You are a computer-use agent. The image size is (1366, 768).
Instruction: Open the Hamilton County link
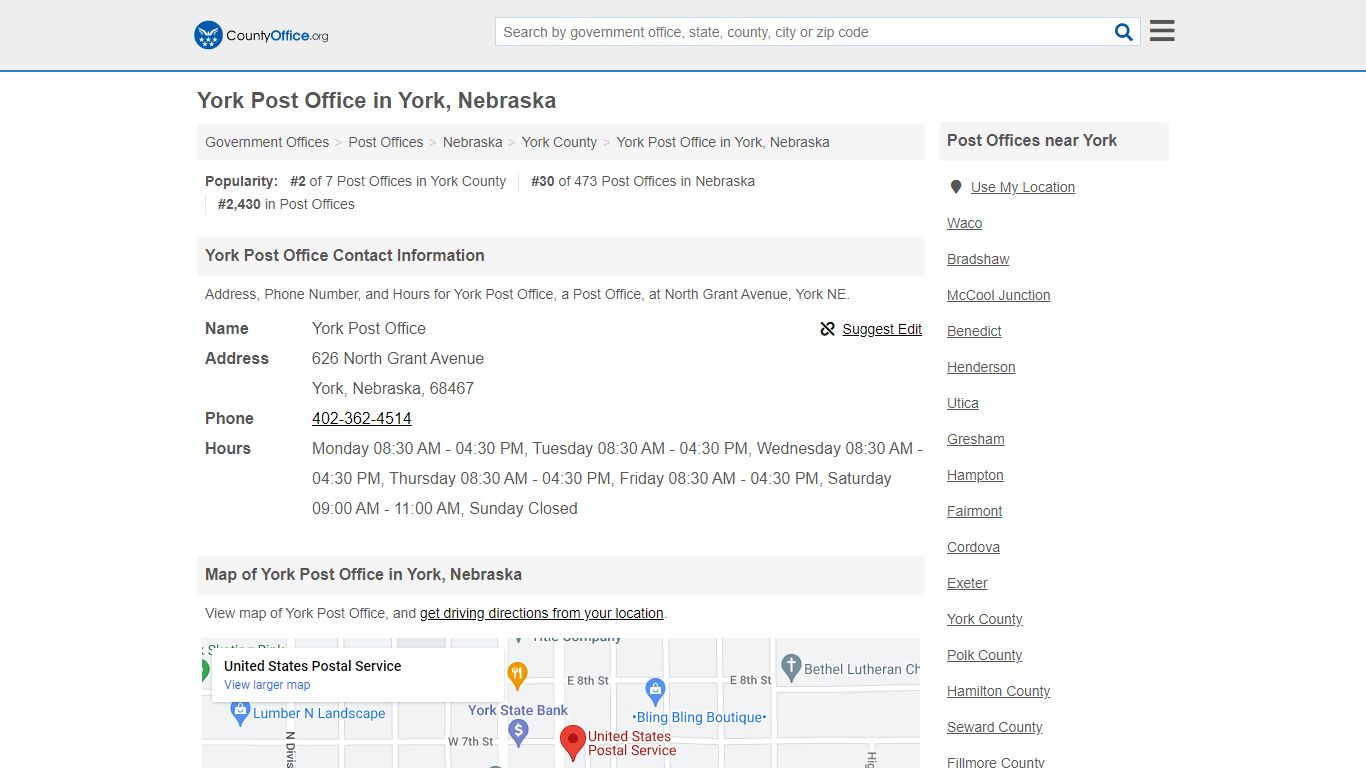pyautogui.click(x=999, y=691)
